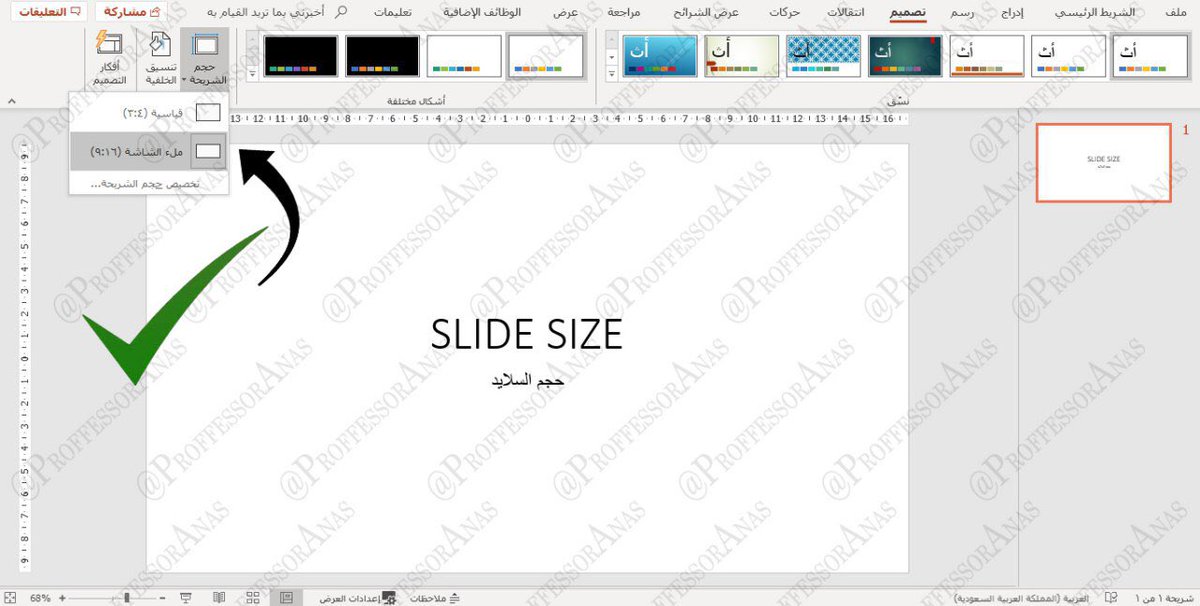Open the File (ملف) tab
The width and height of the screenshot is (1200, 606).
[1176, 13]
